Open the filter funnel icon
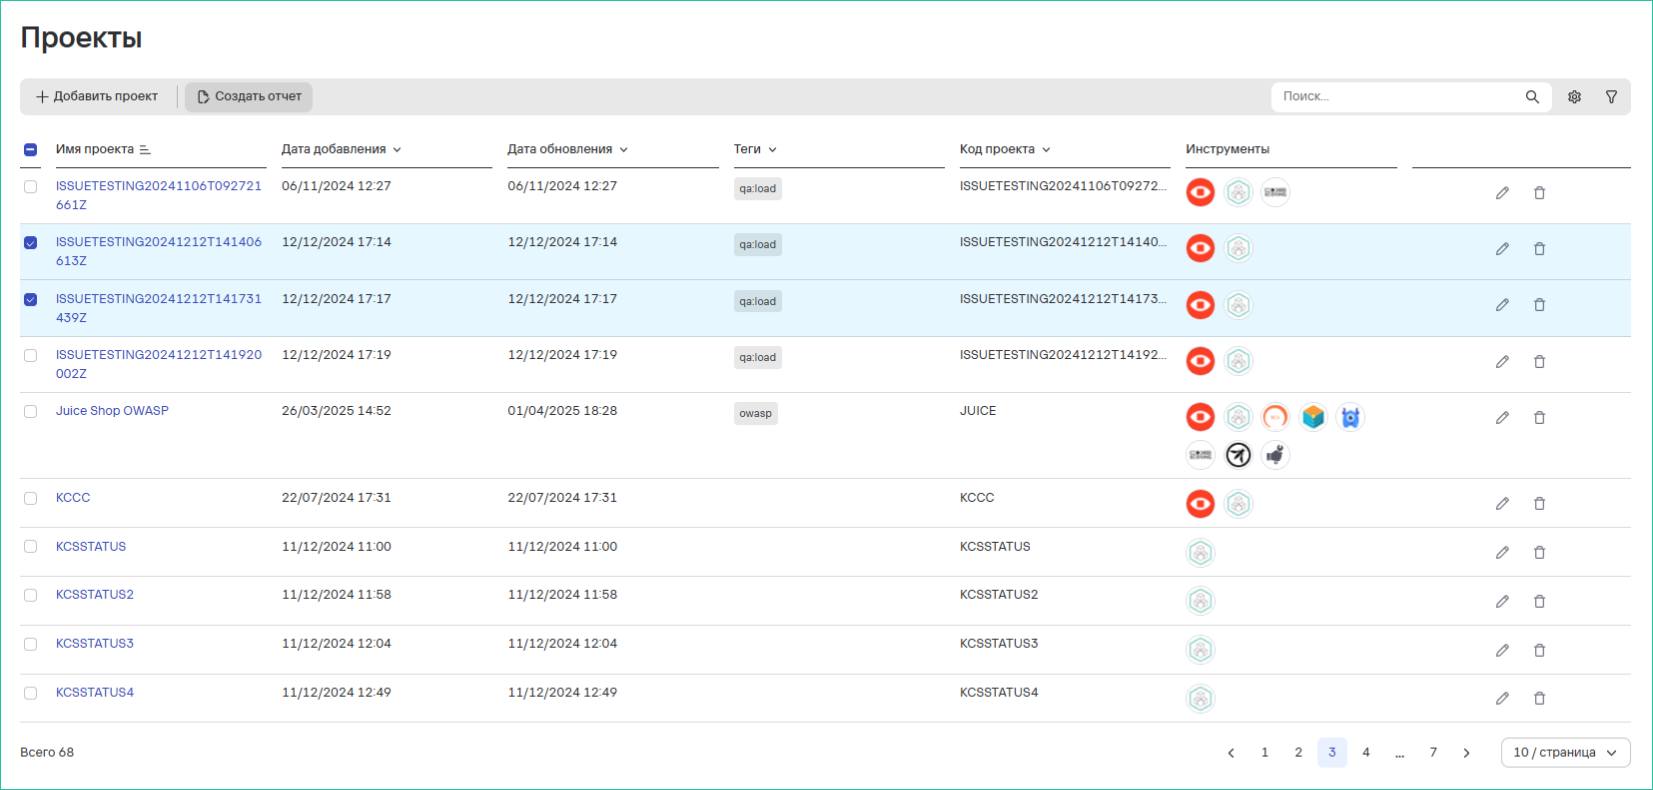This screenshot has width=1653, height=790. click(1611, 97)
